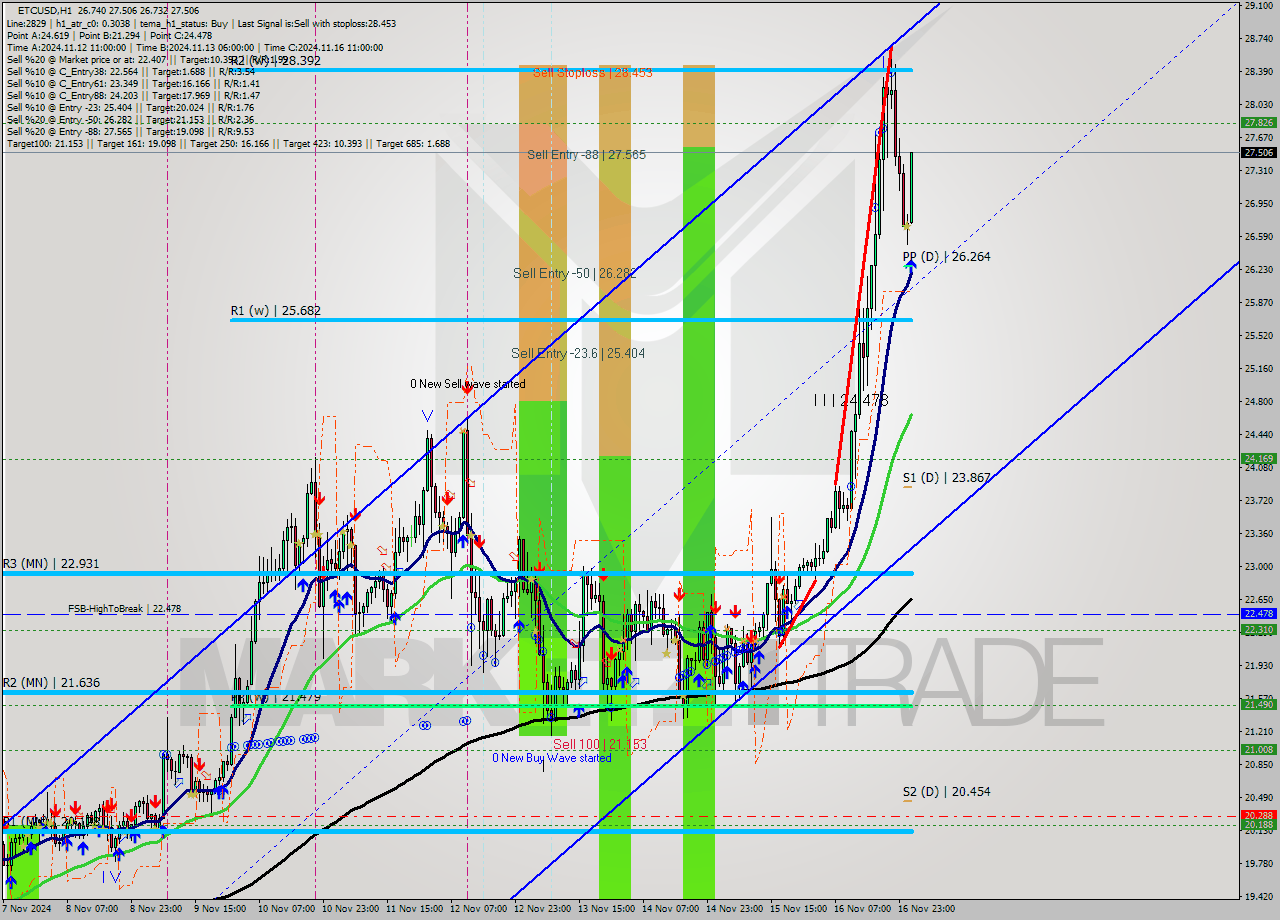Click the 'R1 (w) | 25.682' label
The width and height of the screenshot is (1280, 920).
coord(275,311)
